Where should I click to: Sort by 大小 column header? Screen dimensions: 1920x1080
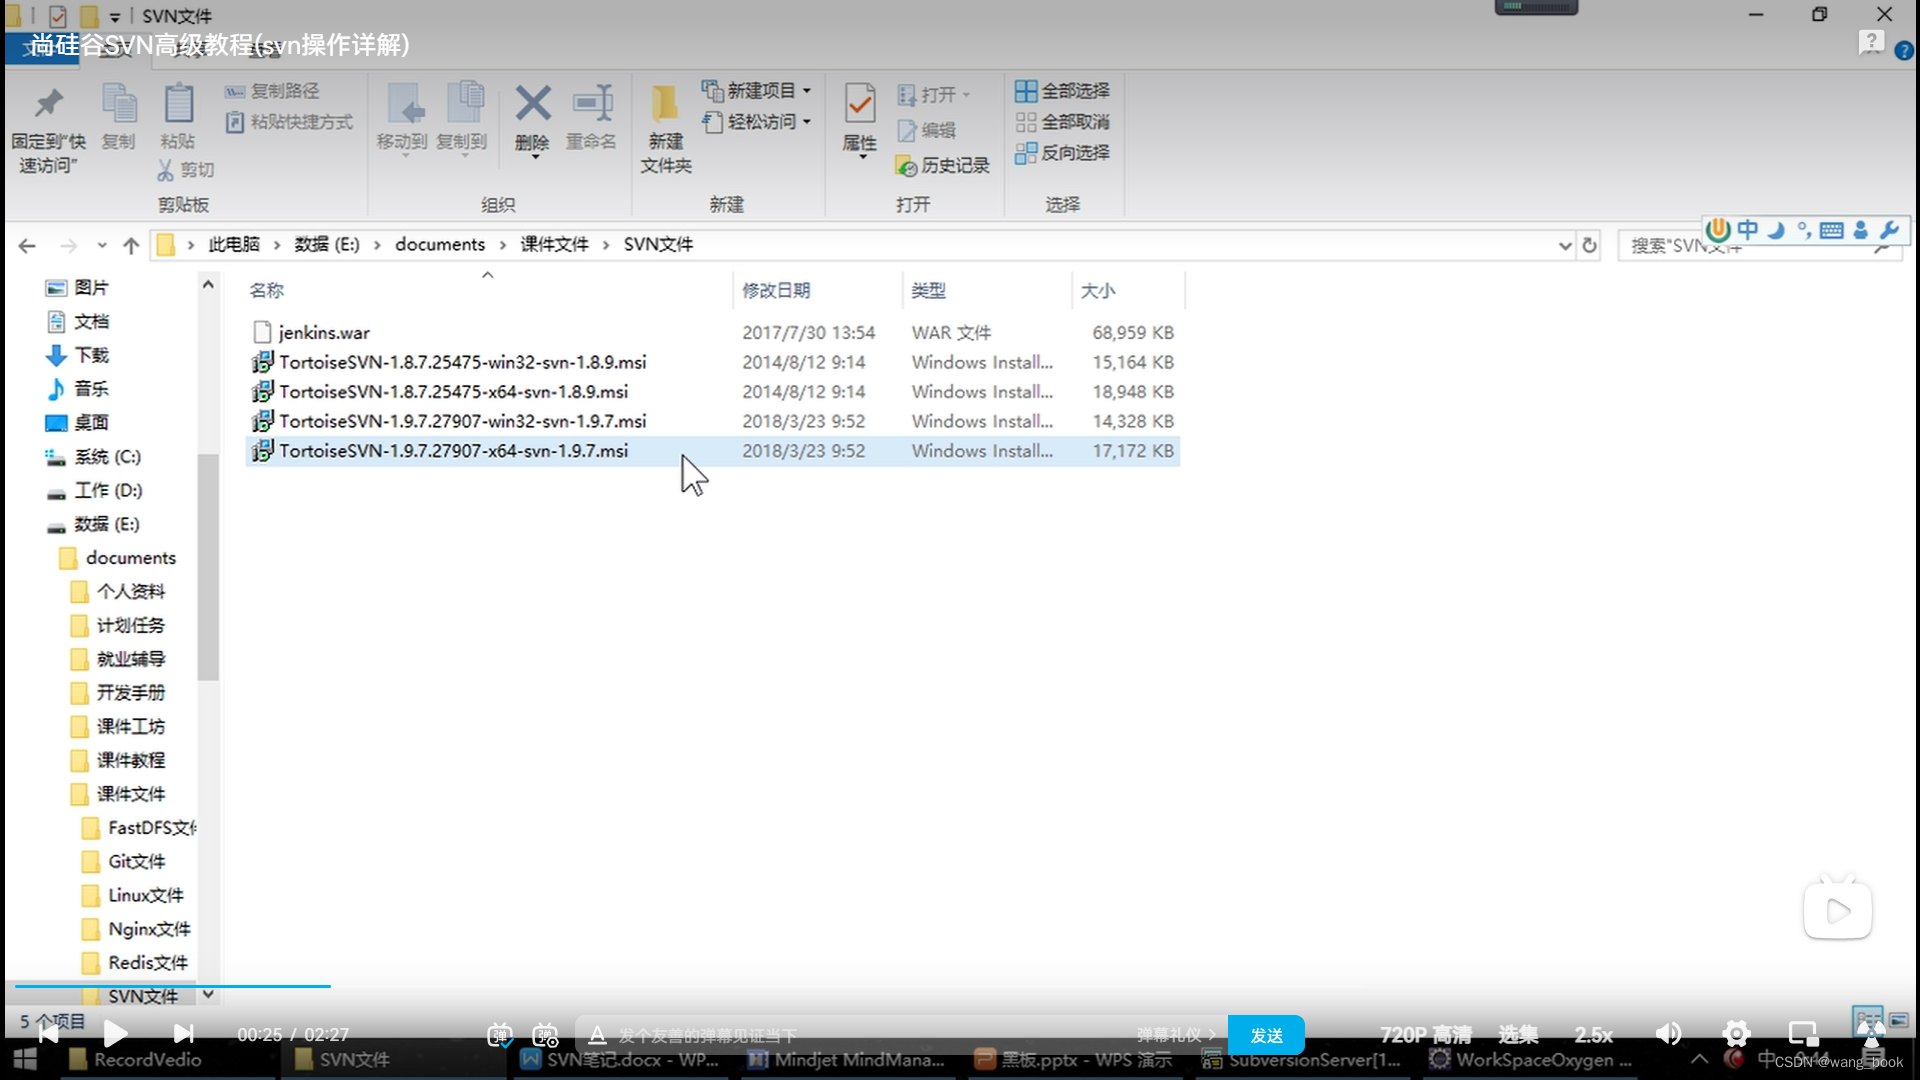(1097, 291)
